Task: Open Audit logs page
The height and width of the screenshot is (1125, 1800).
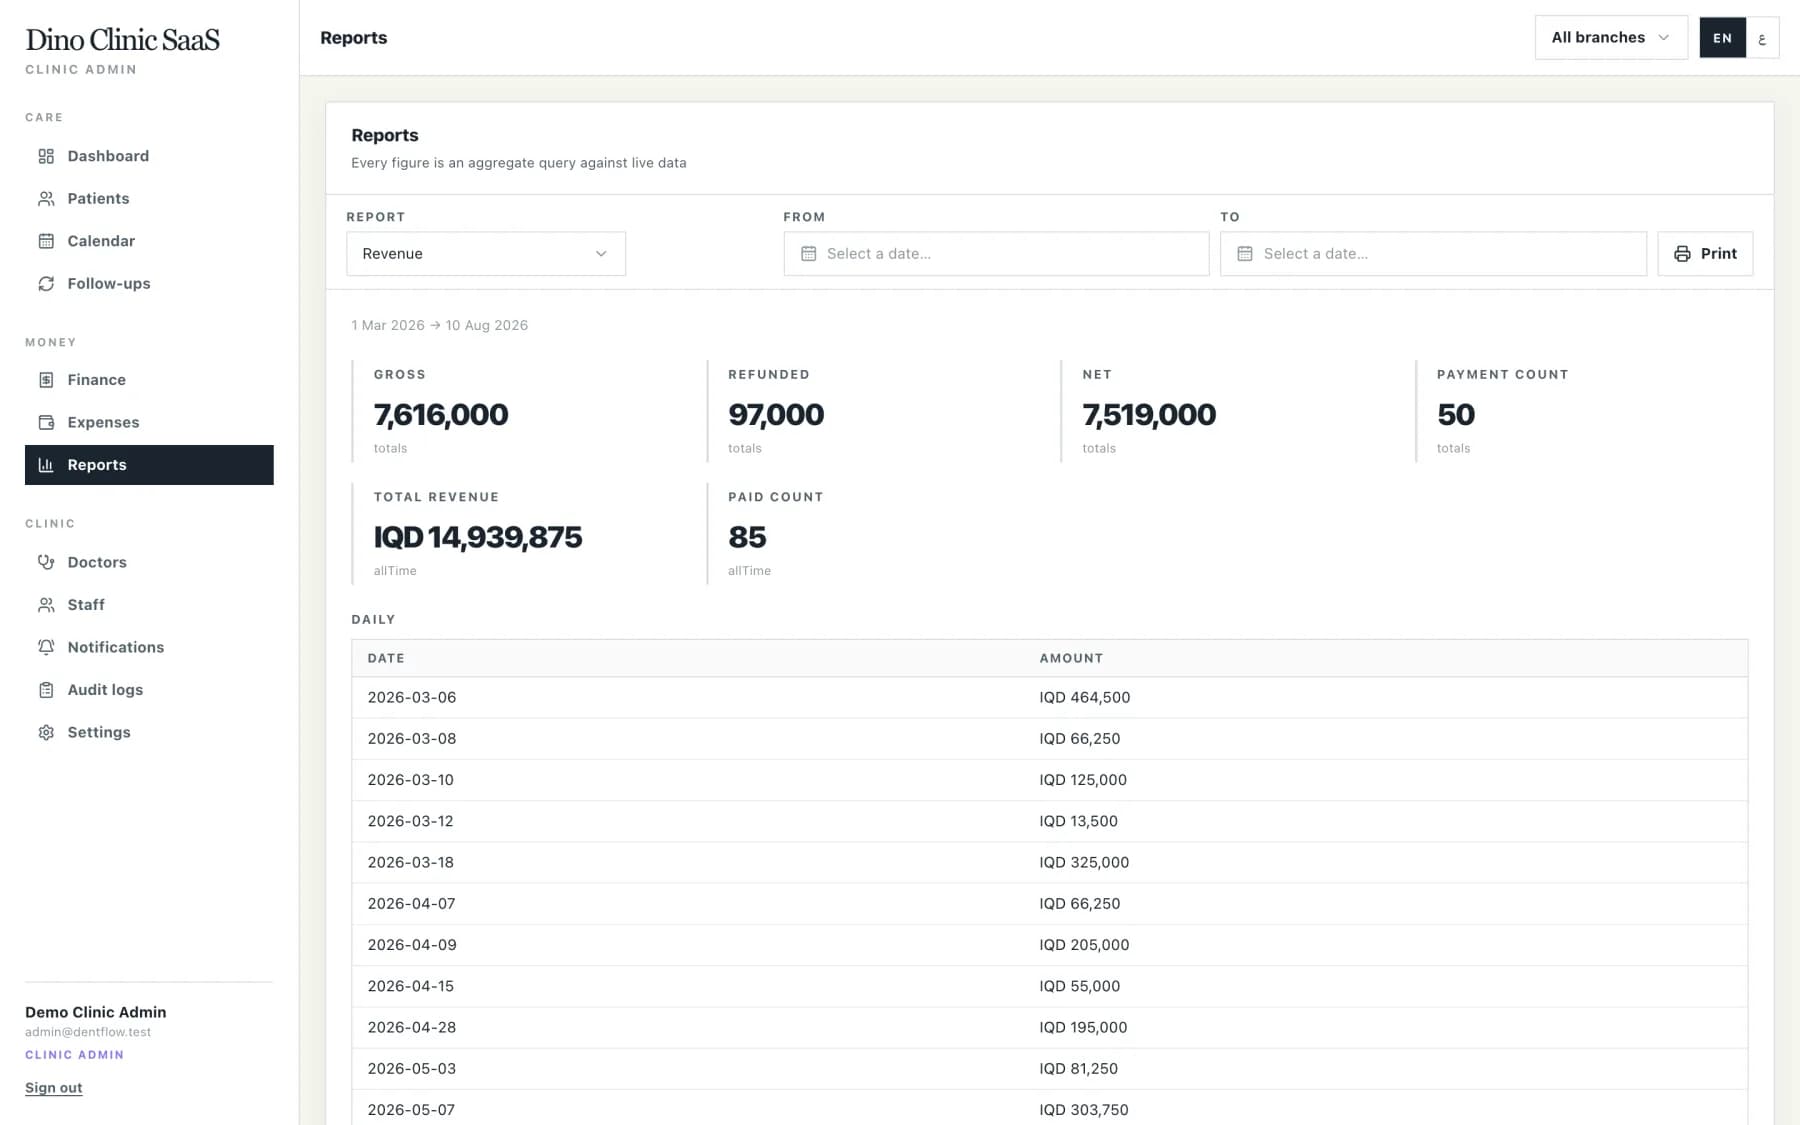Action: (149, 690)
